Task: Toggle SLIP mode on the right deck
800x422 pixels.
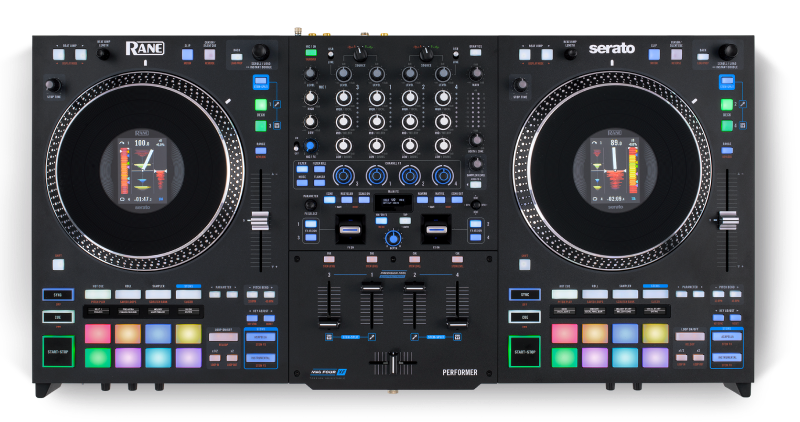Action: (654, 55)
